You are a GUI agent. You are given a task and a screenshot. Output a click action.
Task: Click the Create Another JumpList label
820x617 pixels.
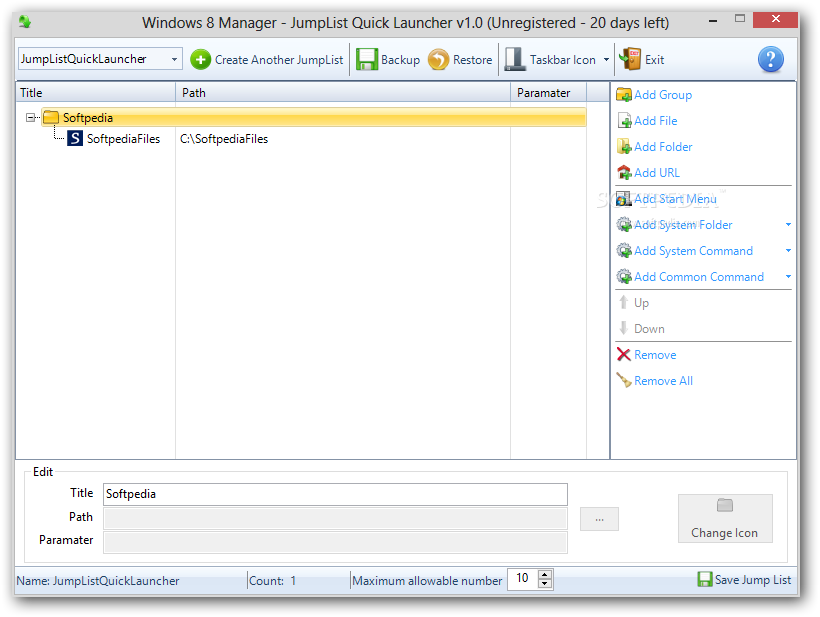[x=279, y=60]
